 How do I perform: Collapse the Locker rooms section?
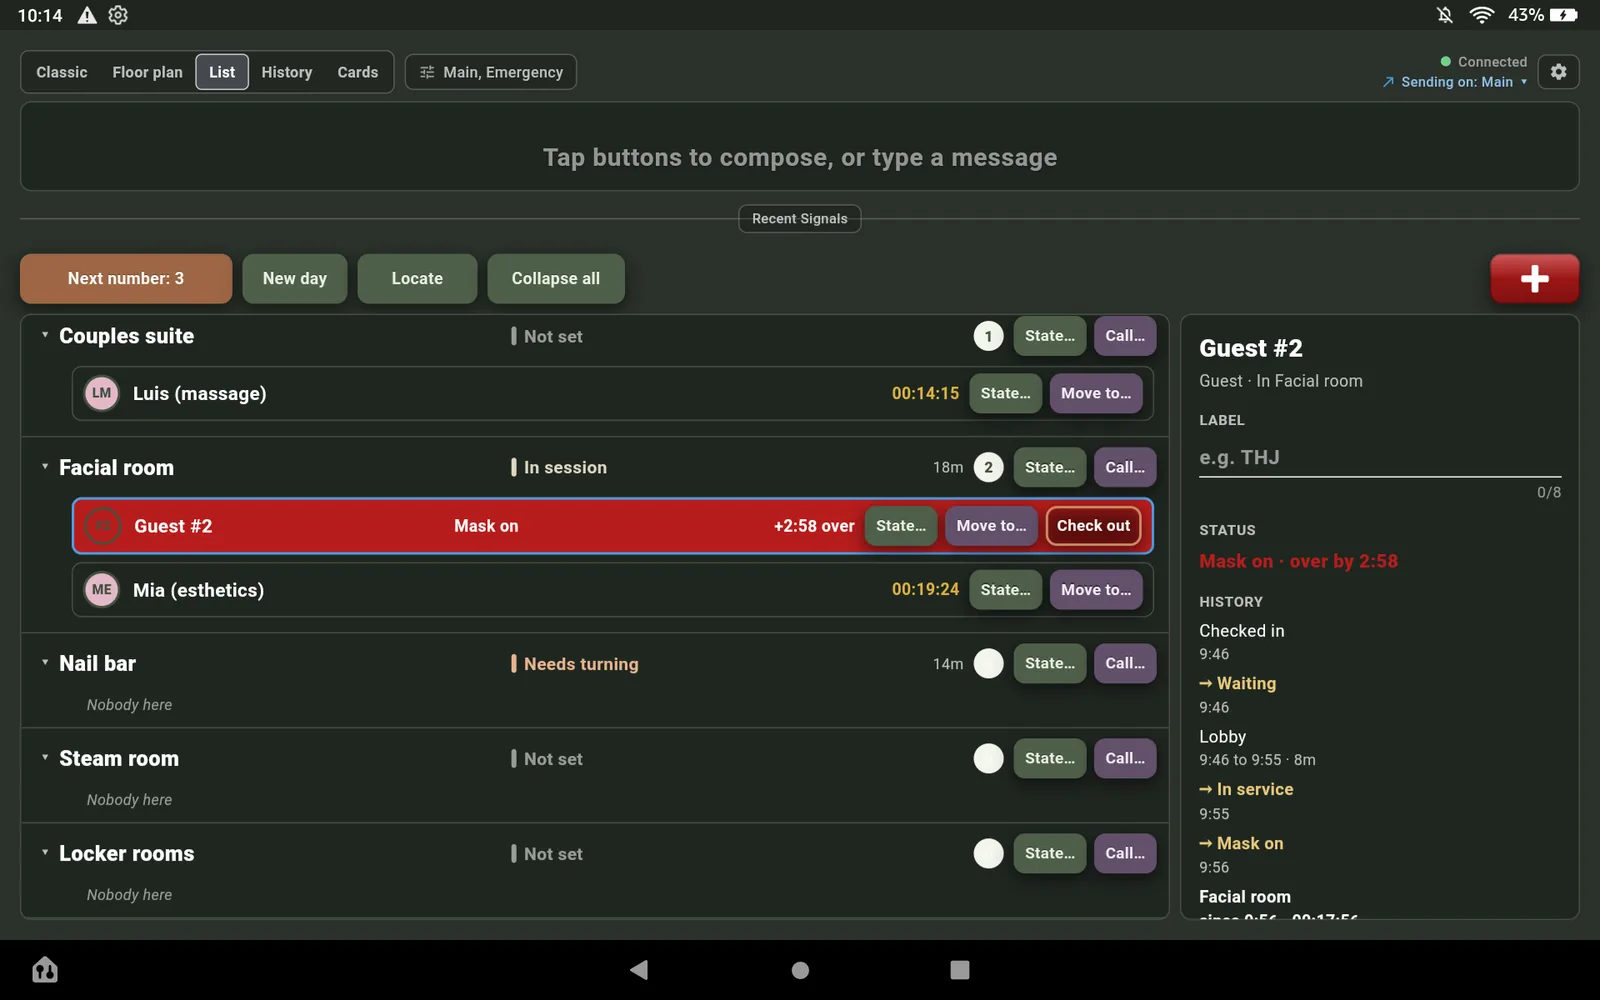coord(45,852)
